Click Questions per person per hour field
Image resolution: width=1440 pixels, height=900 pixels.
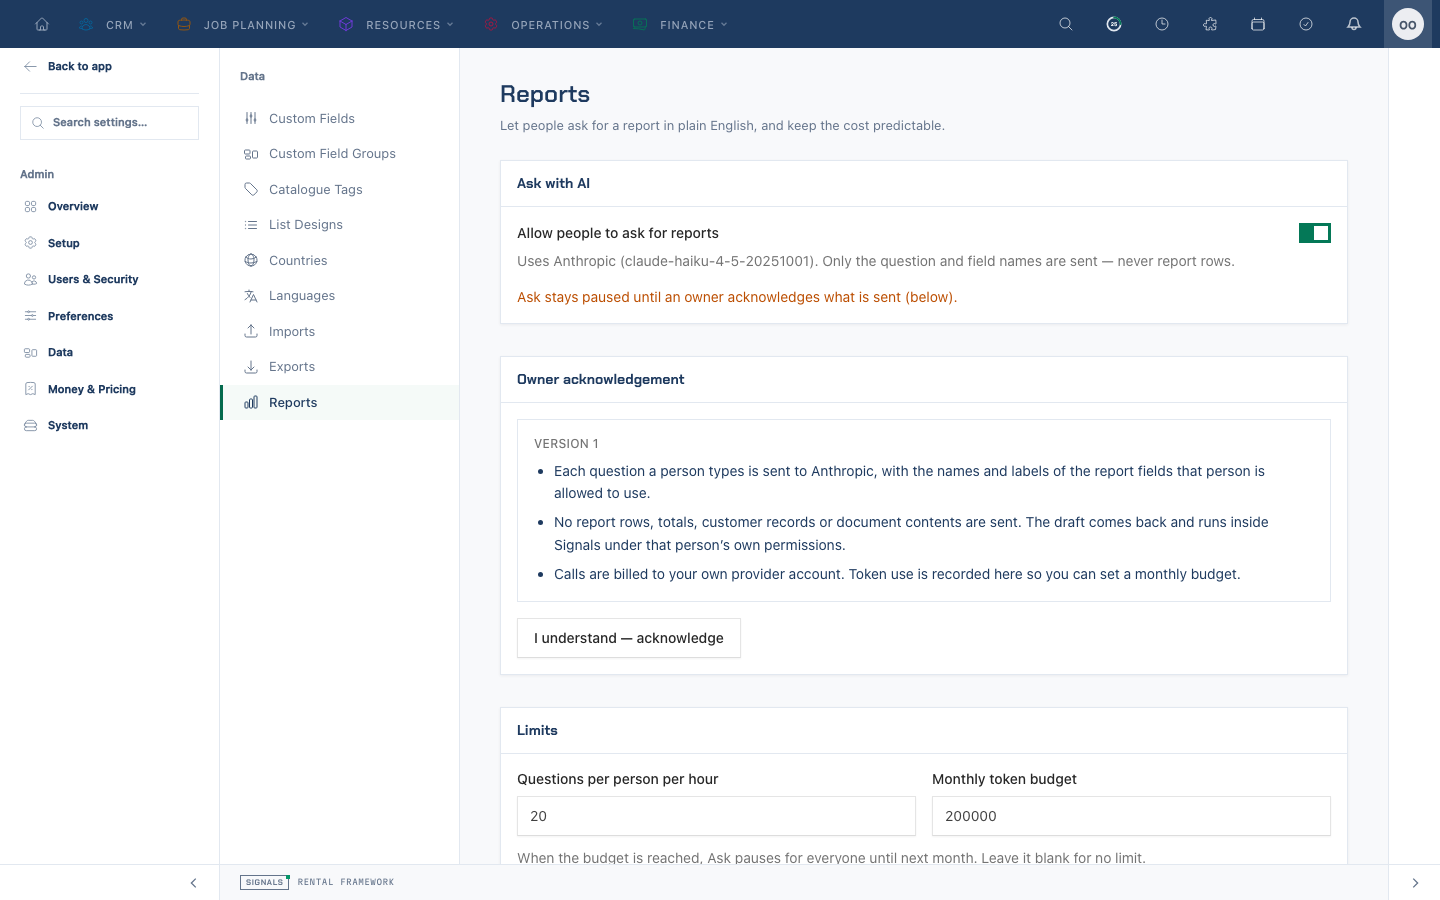pos(716,816)
